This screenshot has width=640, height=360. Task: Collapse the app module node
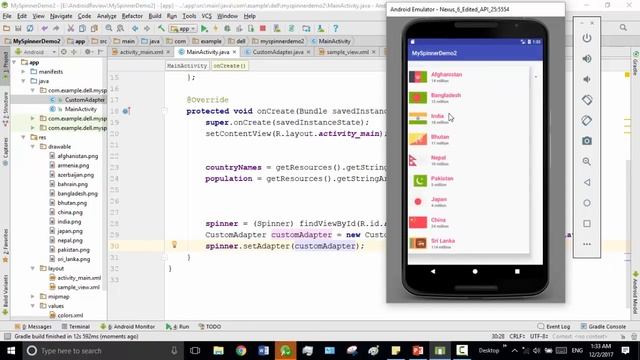point(15,62)
